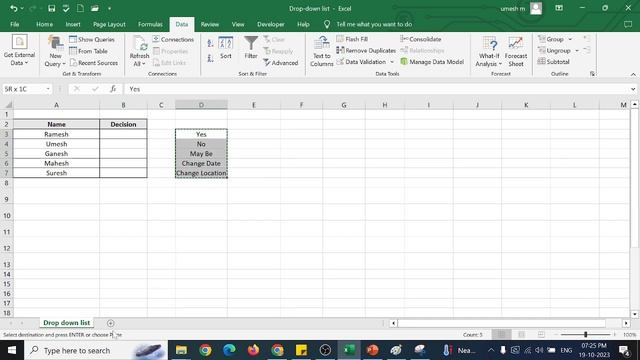This screenshot has height=360, width=640.
Task: Open the Sort dialog
Action: [226, 48]
